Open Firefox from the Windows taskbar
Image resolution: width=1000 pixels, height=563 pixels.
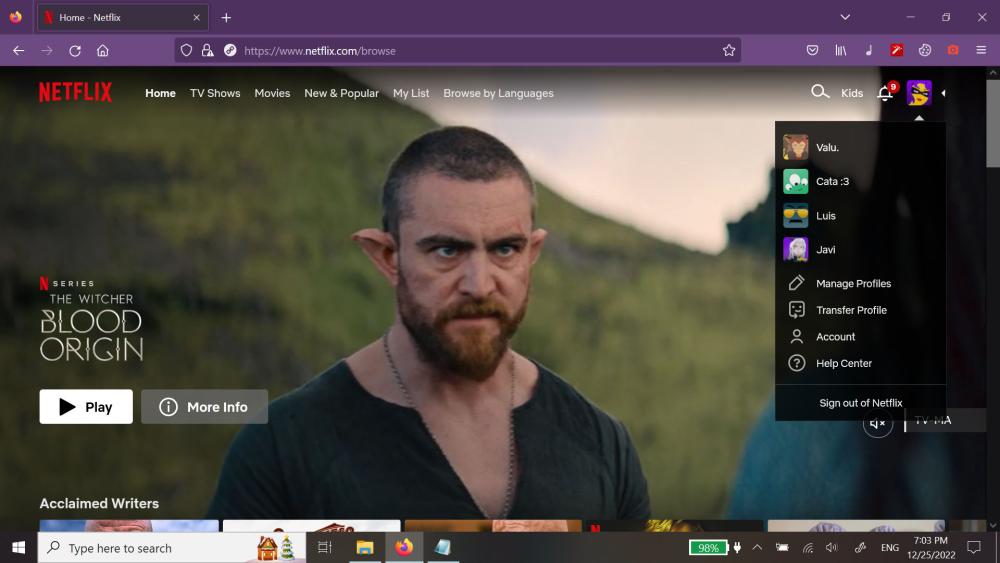coord(404,547)
